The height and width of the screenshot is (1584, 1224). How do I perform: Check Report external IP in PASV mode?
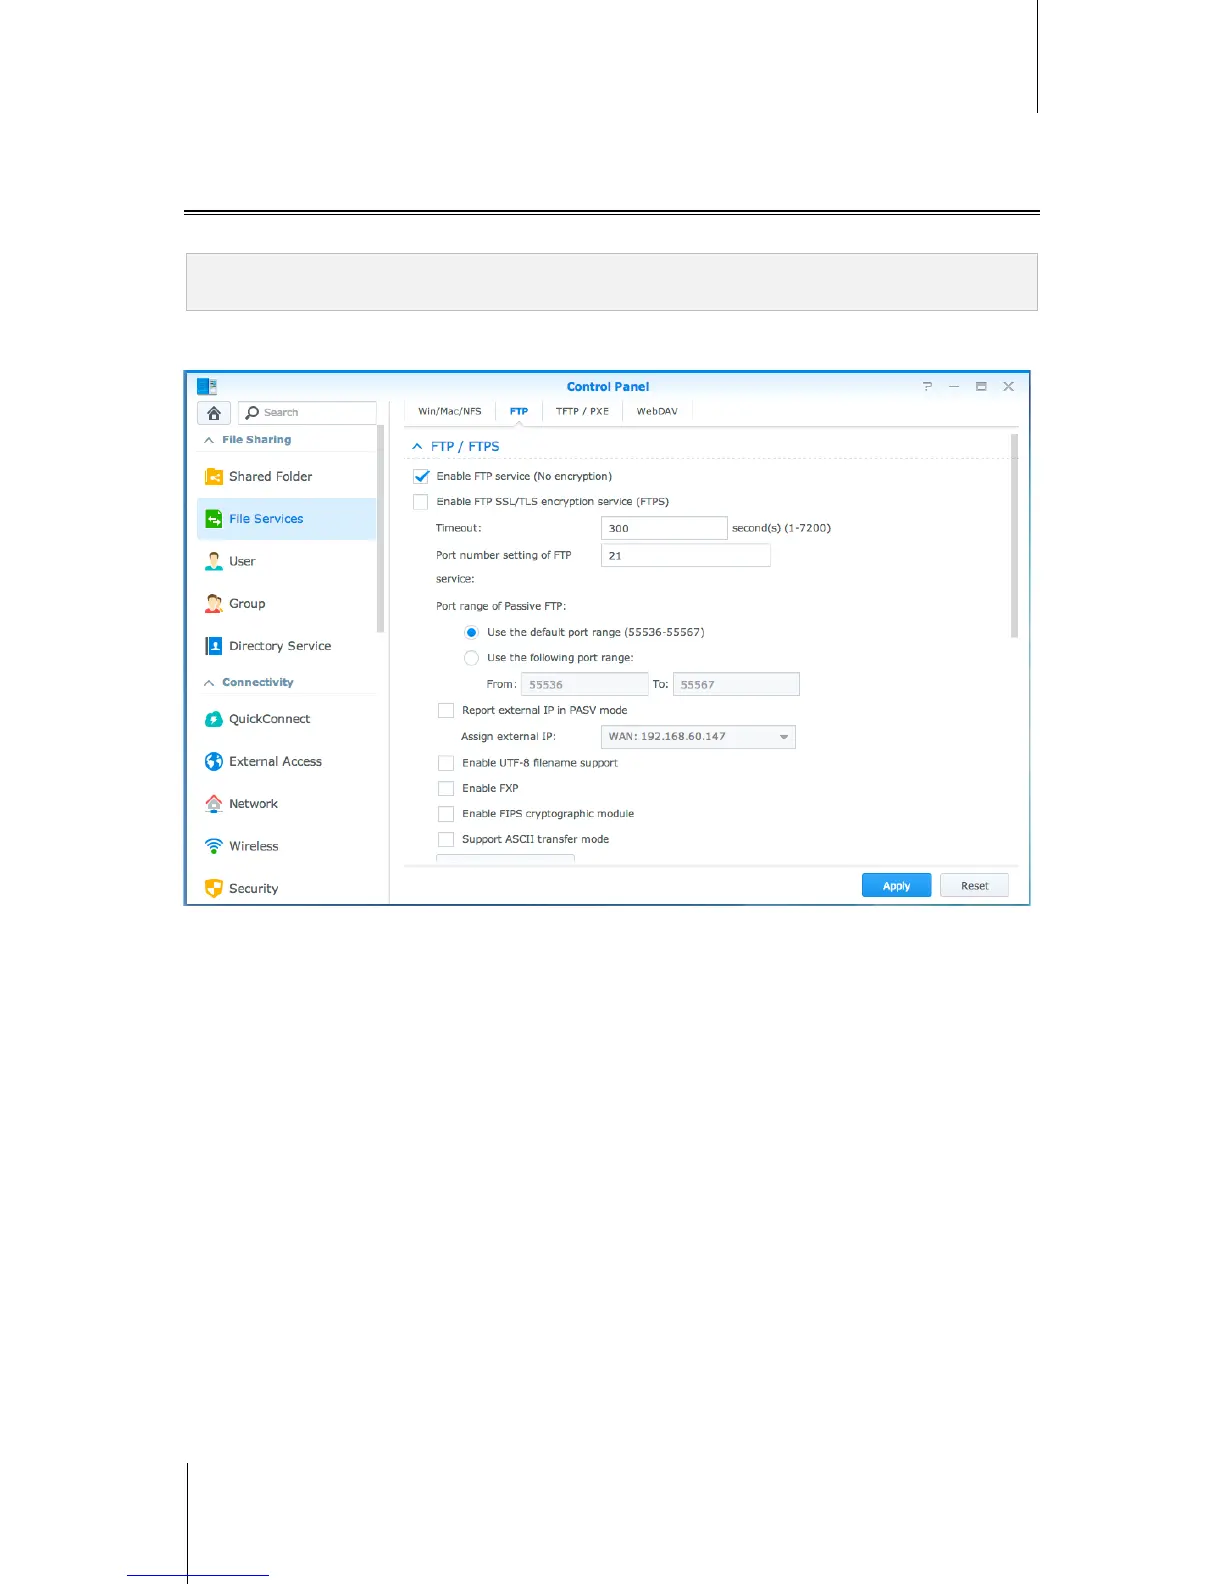(x=446, y=711)
